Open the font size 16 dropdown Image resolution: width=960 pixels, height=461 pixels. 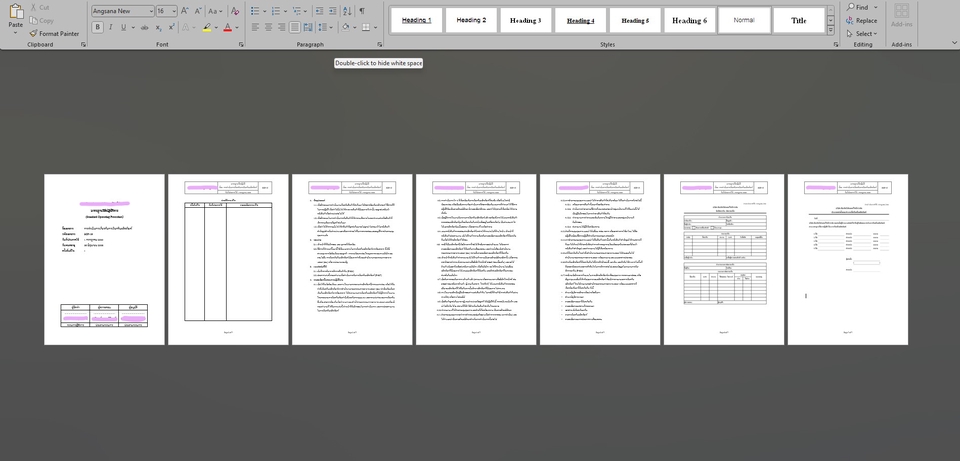(174, 11)
